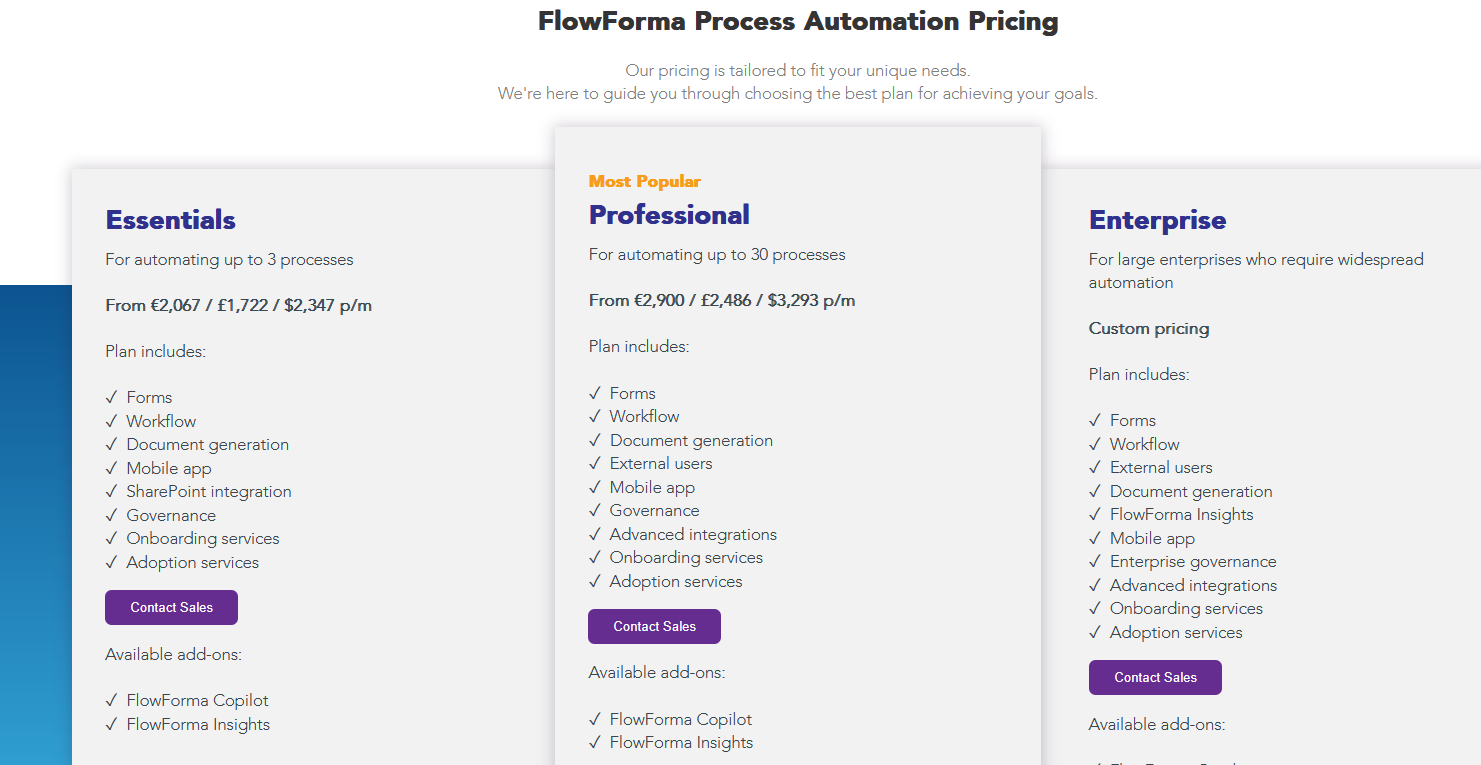The width and height of the screenshot is (1481, 765).
Task: Click the checkmark beside Document generation in Essentials
Action: point(112,444)
